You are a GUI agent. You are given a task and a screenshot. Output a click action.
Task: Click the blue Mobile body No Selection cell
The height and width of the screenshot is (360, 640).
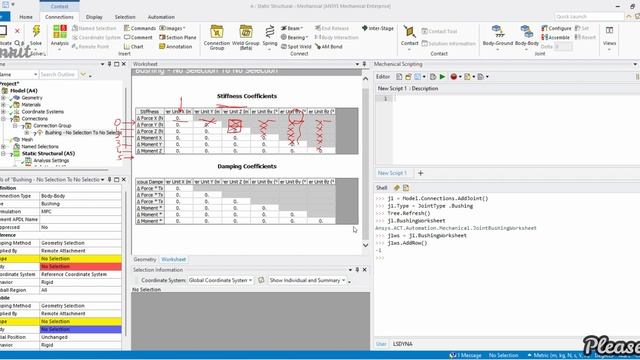[80, 329]
